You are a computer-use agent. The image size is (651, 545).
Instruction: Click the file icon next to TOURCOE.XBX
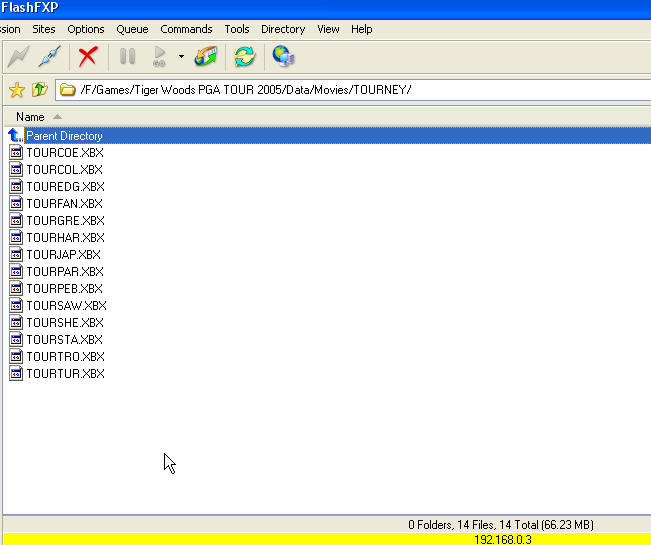click(x=16, y=152)
